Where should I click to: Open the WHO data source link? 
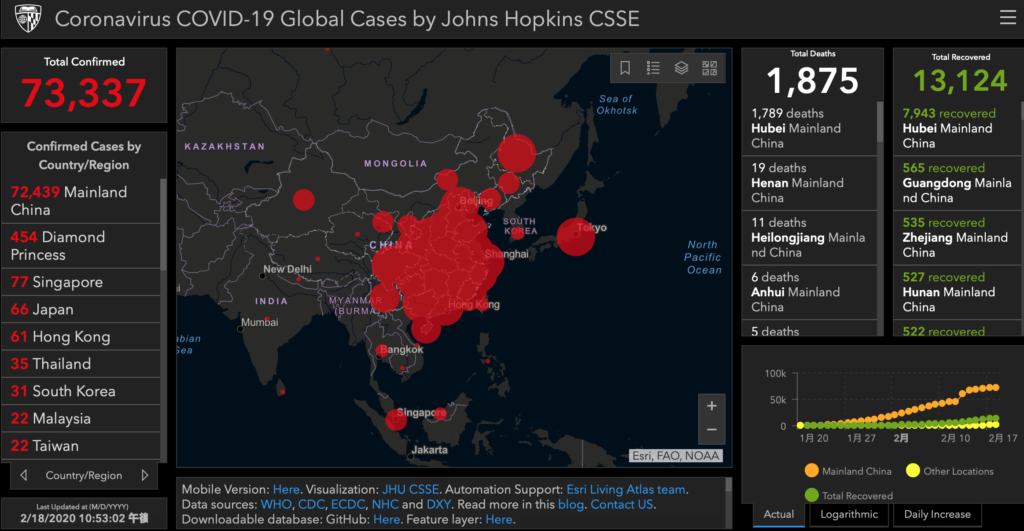(x=276, y=504)
